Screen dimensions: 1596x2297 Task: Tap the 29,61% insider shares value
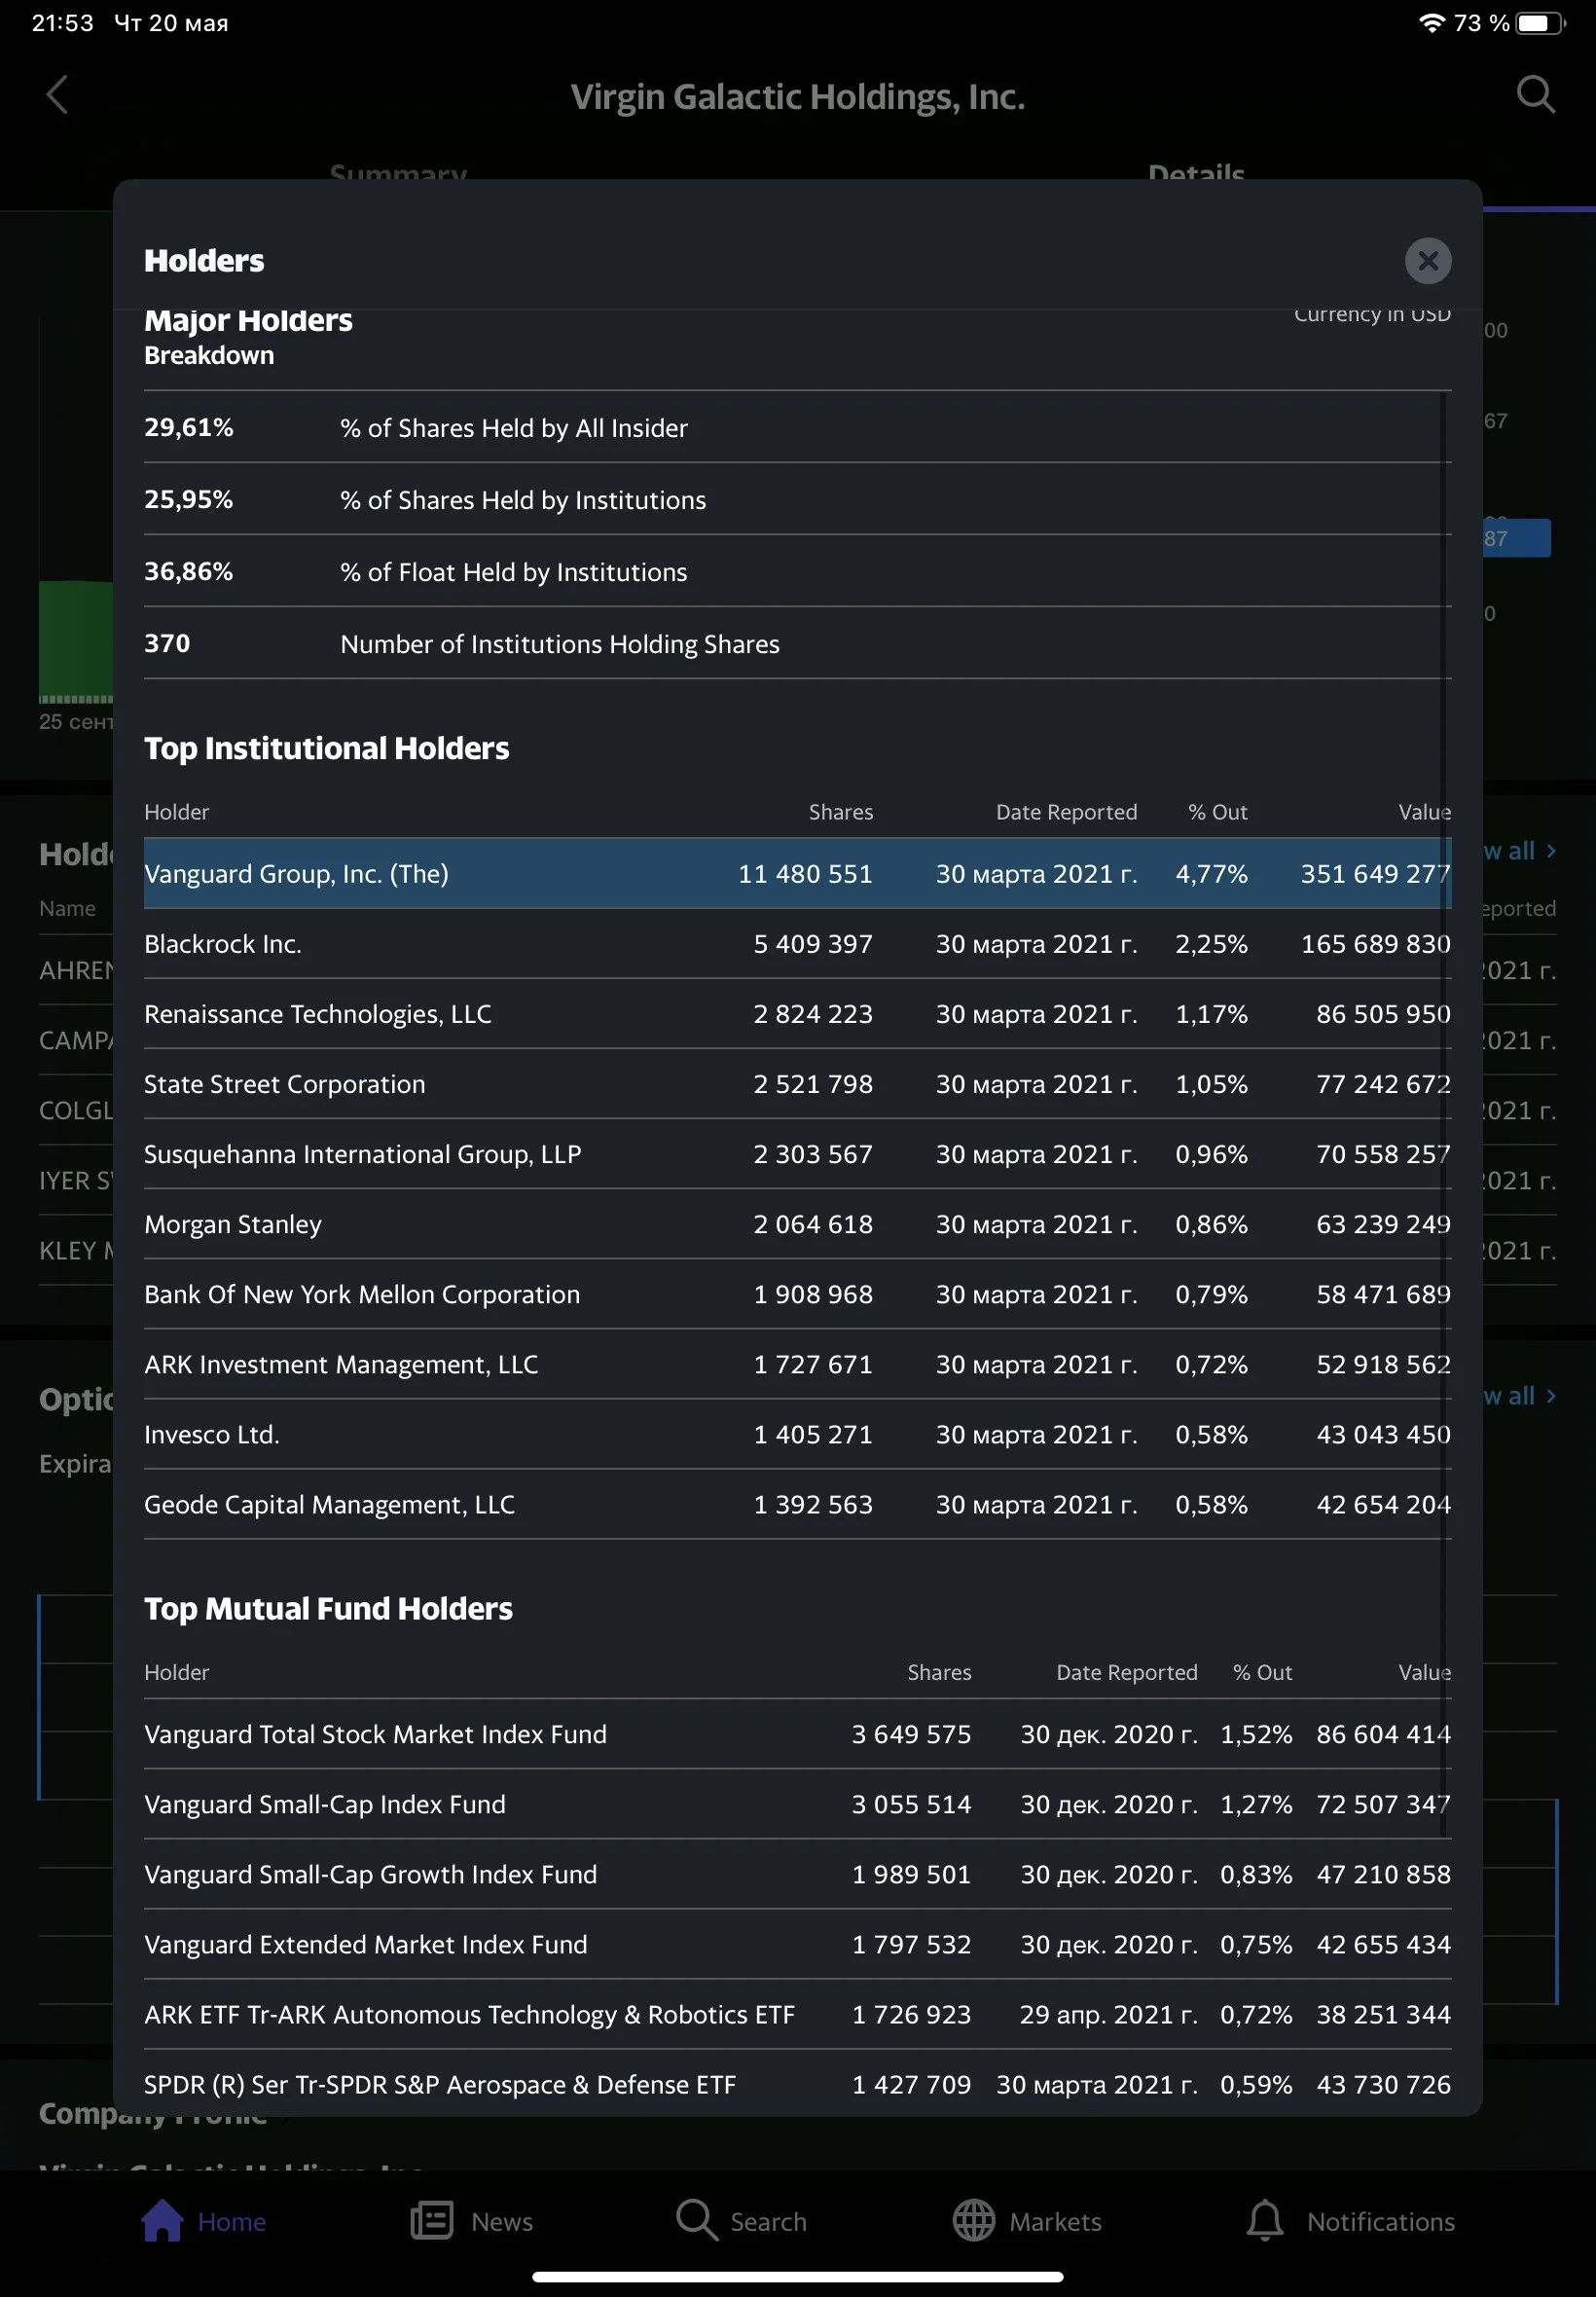pos(189,428)
